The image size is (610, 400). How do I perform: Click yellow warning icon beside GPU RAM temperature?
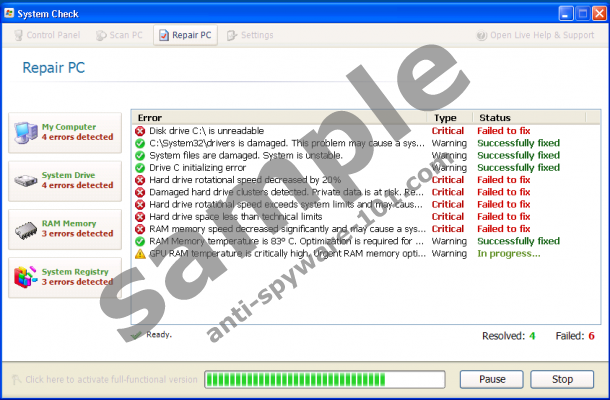140,254
